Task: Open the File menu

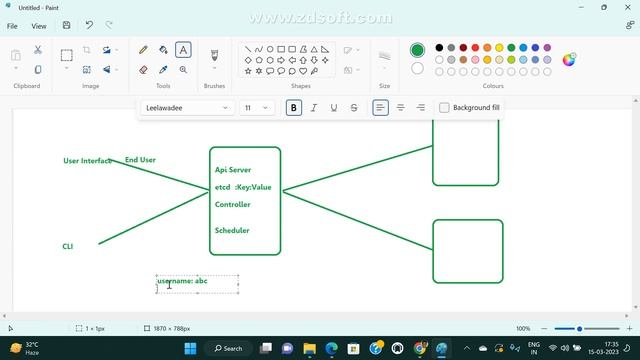Action: 12,26
